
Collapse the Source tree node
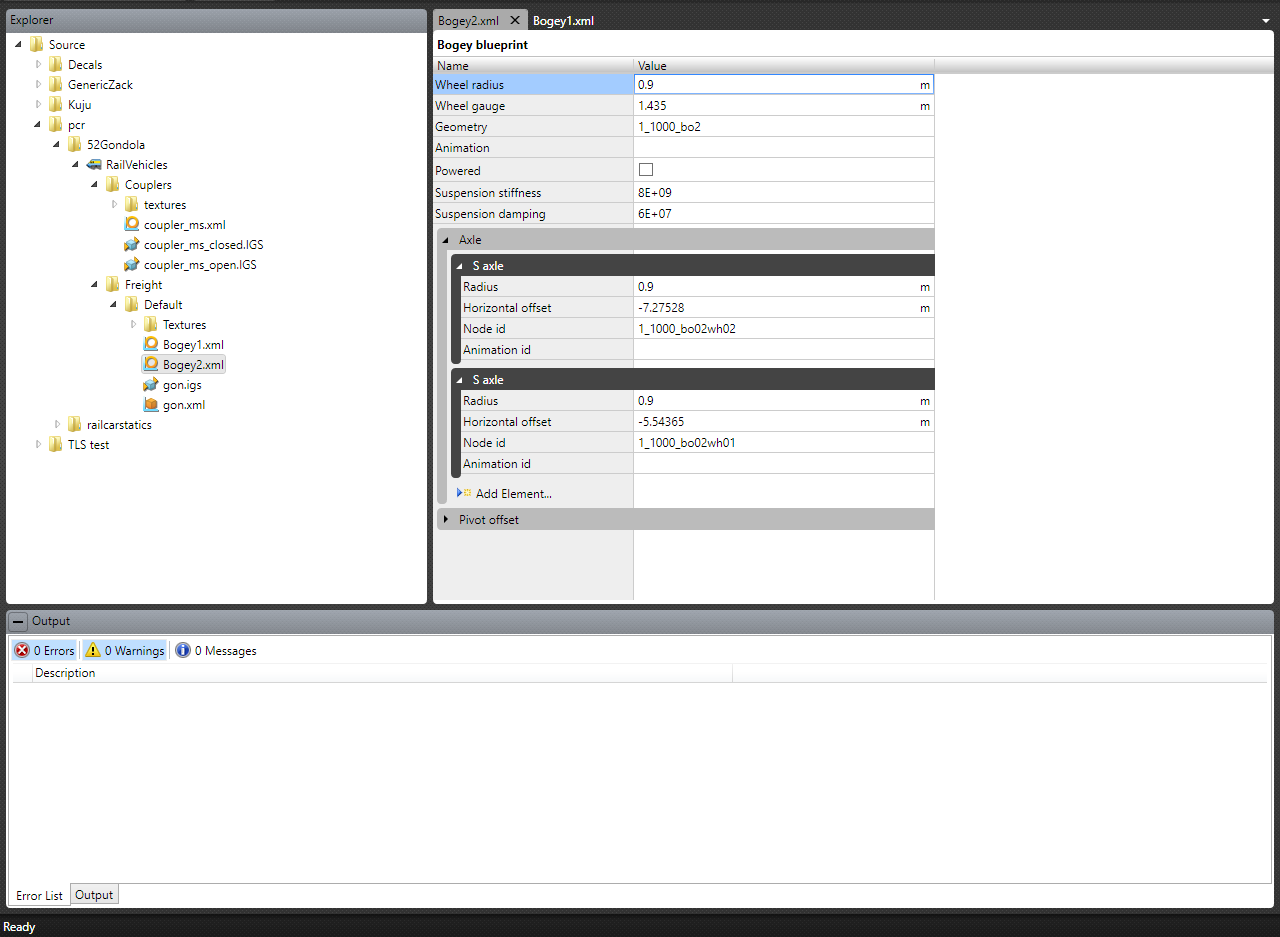(20, 45)
